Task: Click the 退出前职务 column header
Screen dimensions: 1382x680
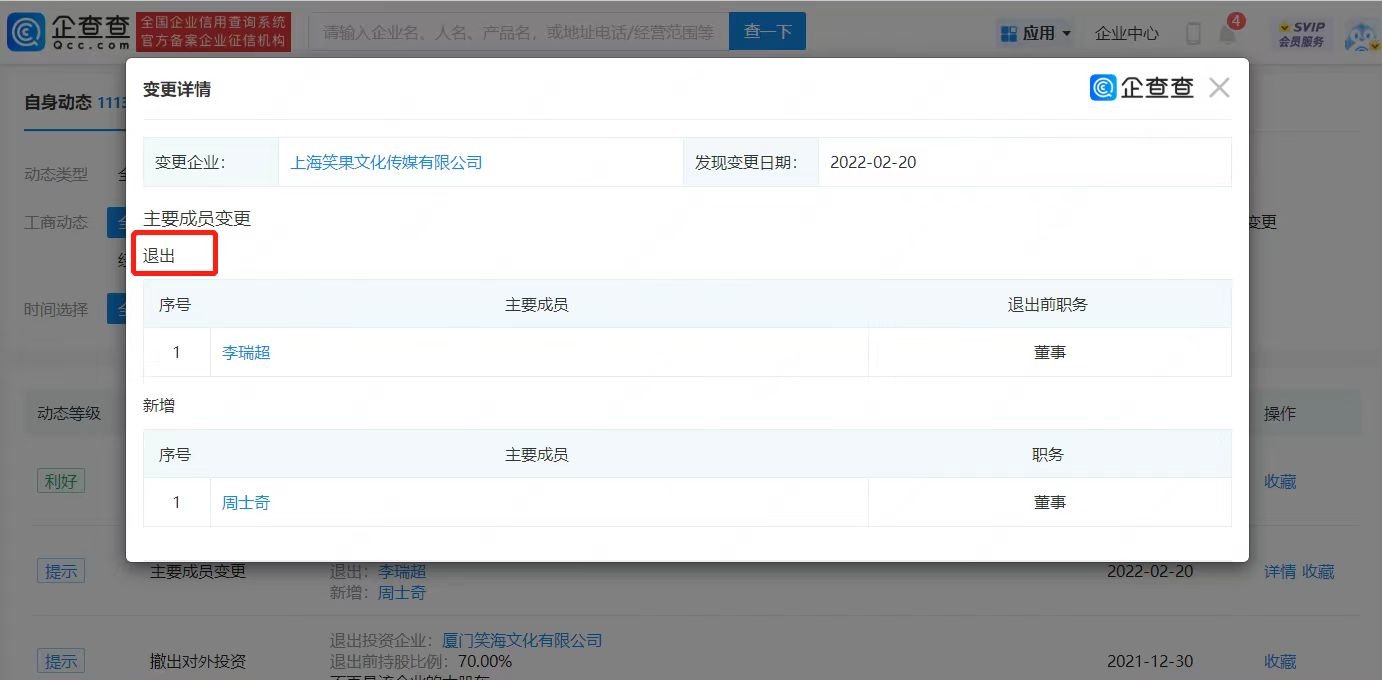Action: (x=1048, y=304)
